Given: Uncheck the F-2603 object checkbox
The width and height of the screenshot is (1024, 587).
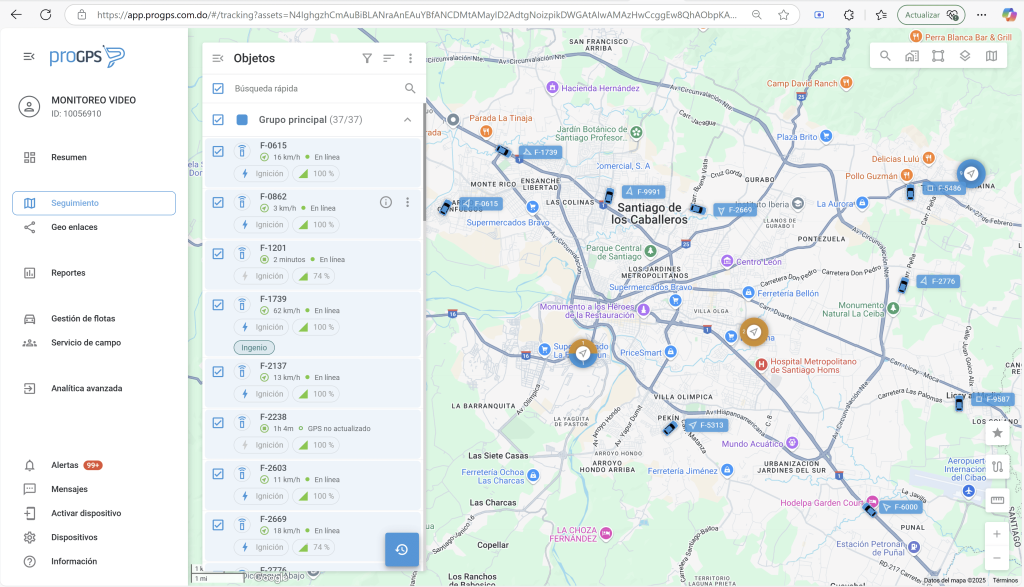Looking at the screenshot, I should click(218, 473).
